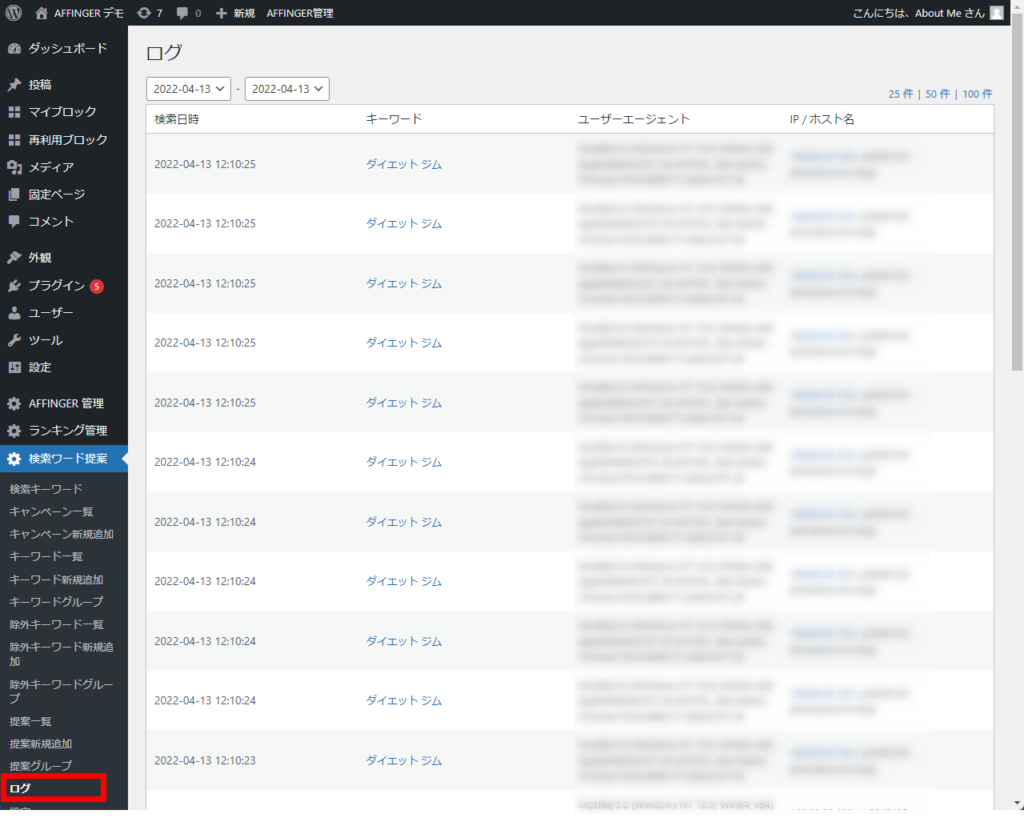Screen dimensions: 1024x818
Task: Click the page vertical scrollbar
Action: [1017, 200]
